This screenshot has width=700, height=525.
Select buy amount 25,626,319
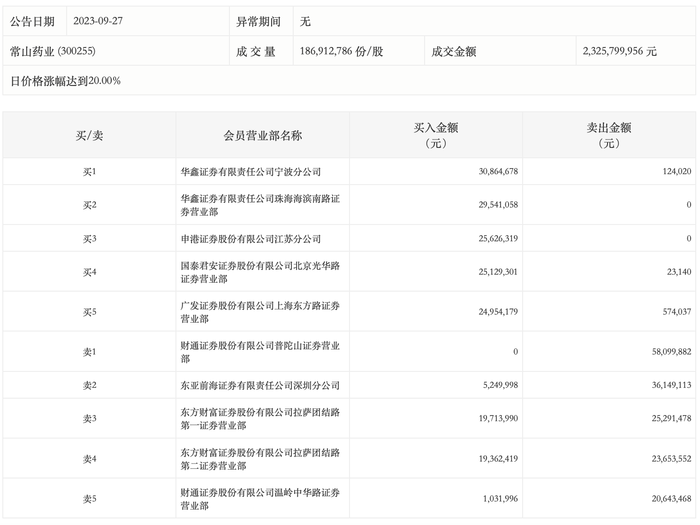click(x=498, y=239)
